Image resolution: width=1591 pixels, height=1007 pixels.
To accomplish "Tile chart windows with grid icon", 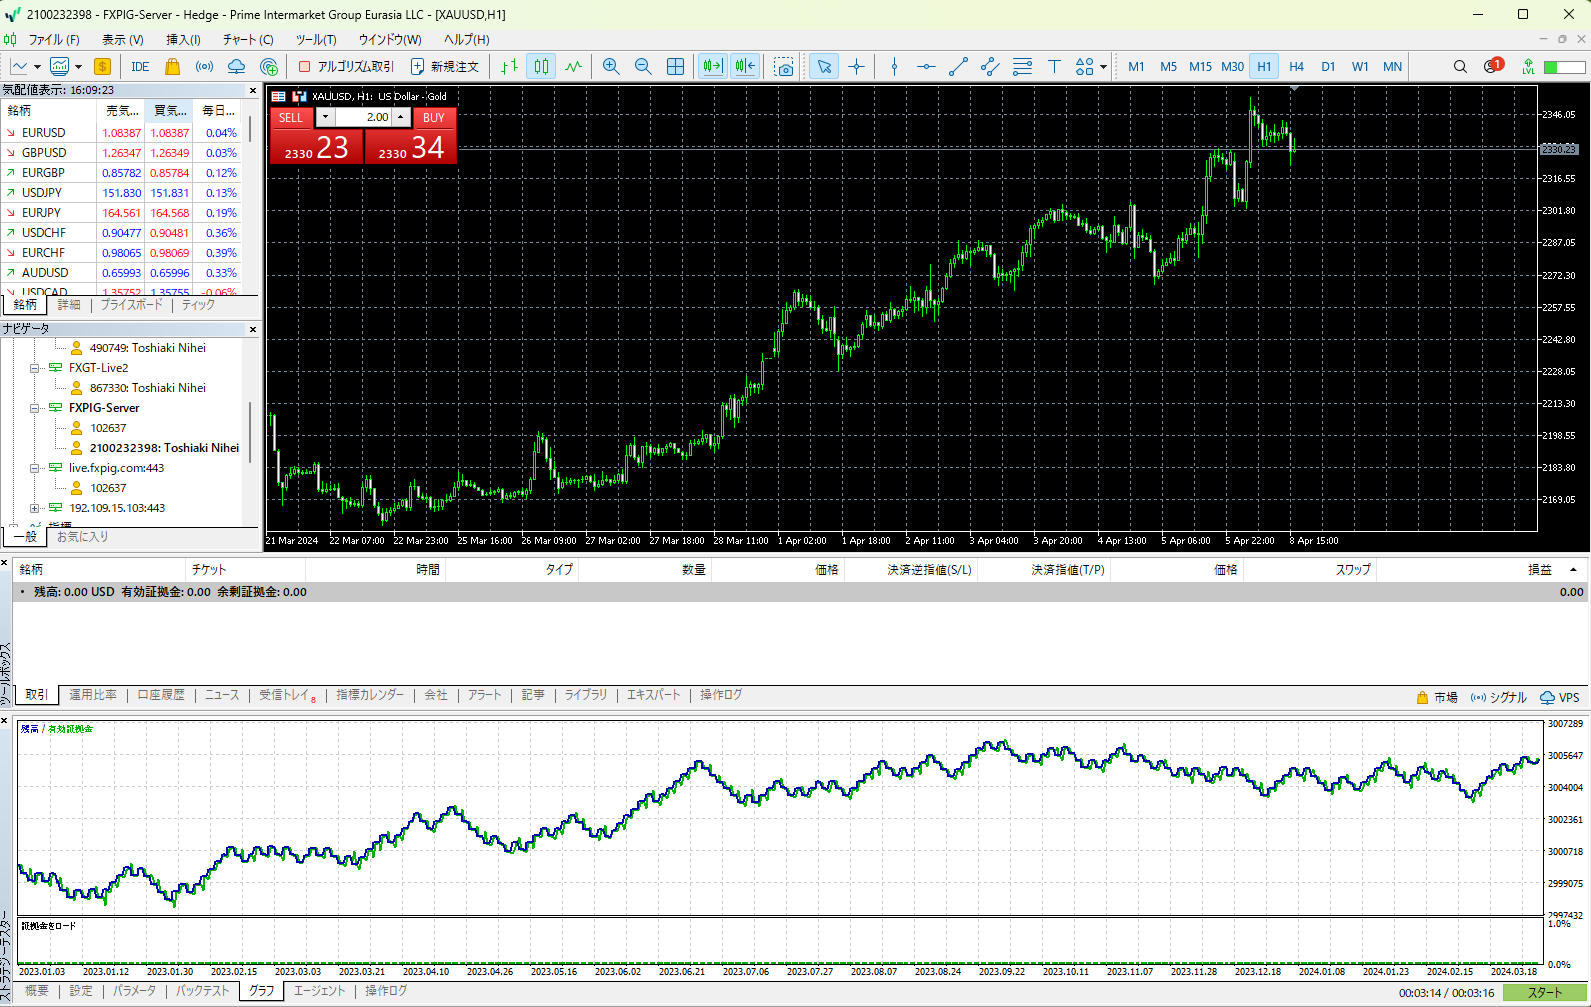I will click(676, 67).
